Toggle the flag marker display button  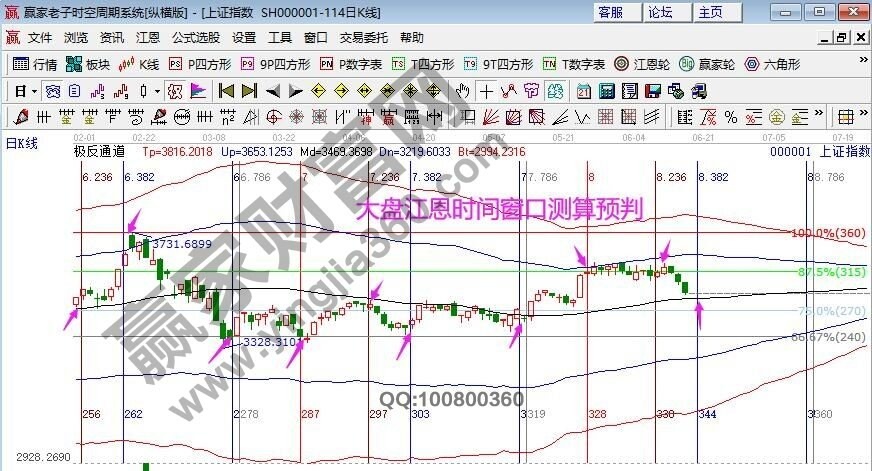click(x=197, y=91)
